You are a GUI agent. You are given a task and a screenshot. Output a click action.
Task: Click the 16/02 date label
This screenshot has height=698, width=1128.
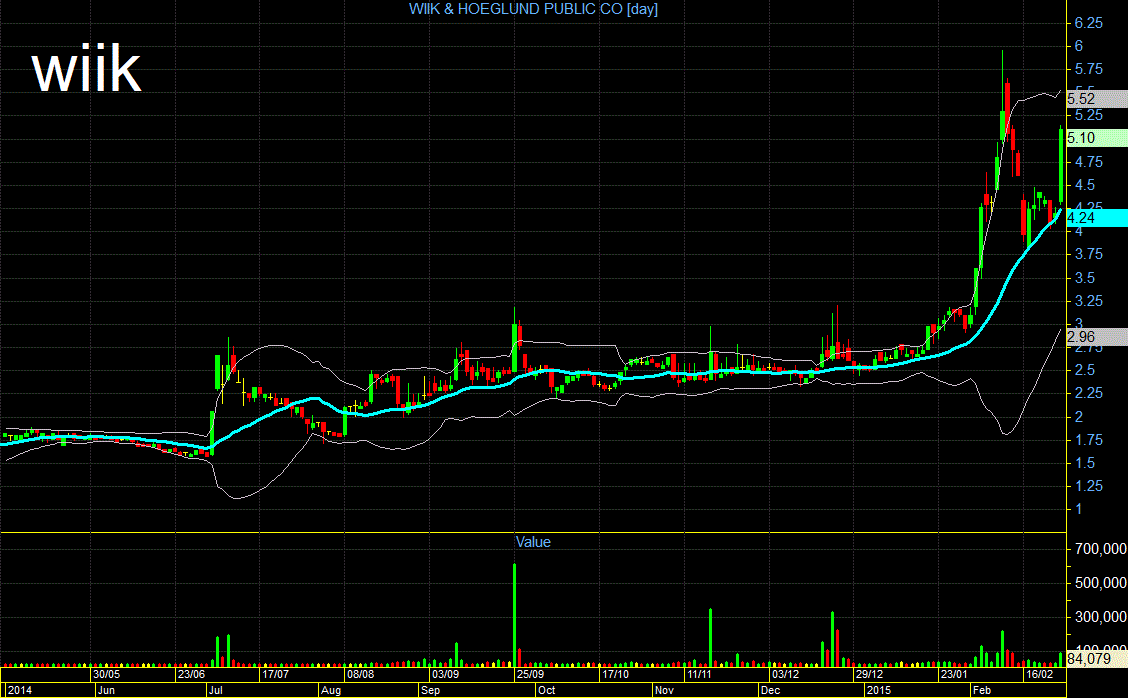(x=1040, y=674)
